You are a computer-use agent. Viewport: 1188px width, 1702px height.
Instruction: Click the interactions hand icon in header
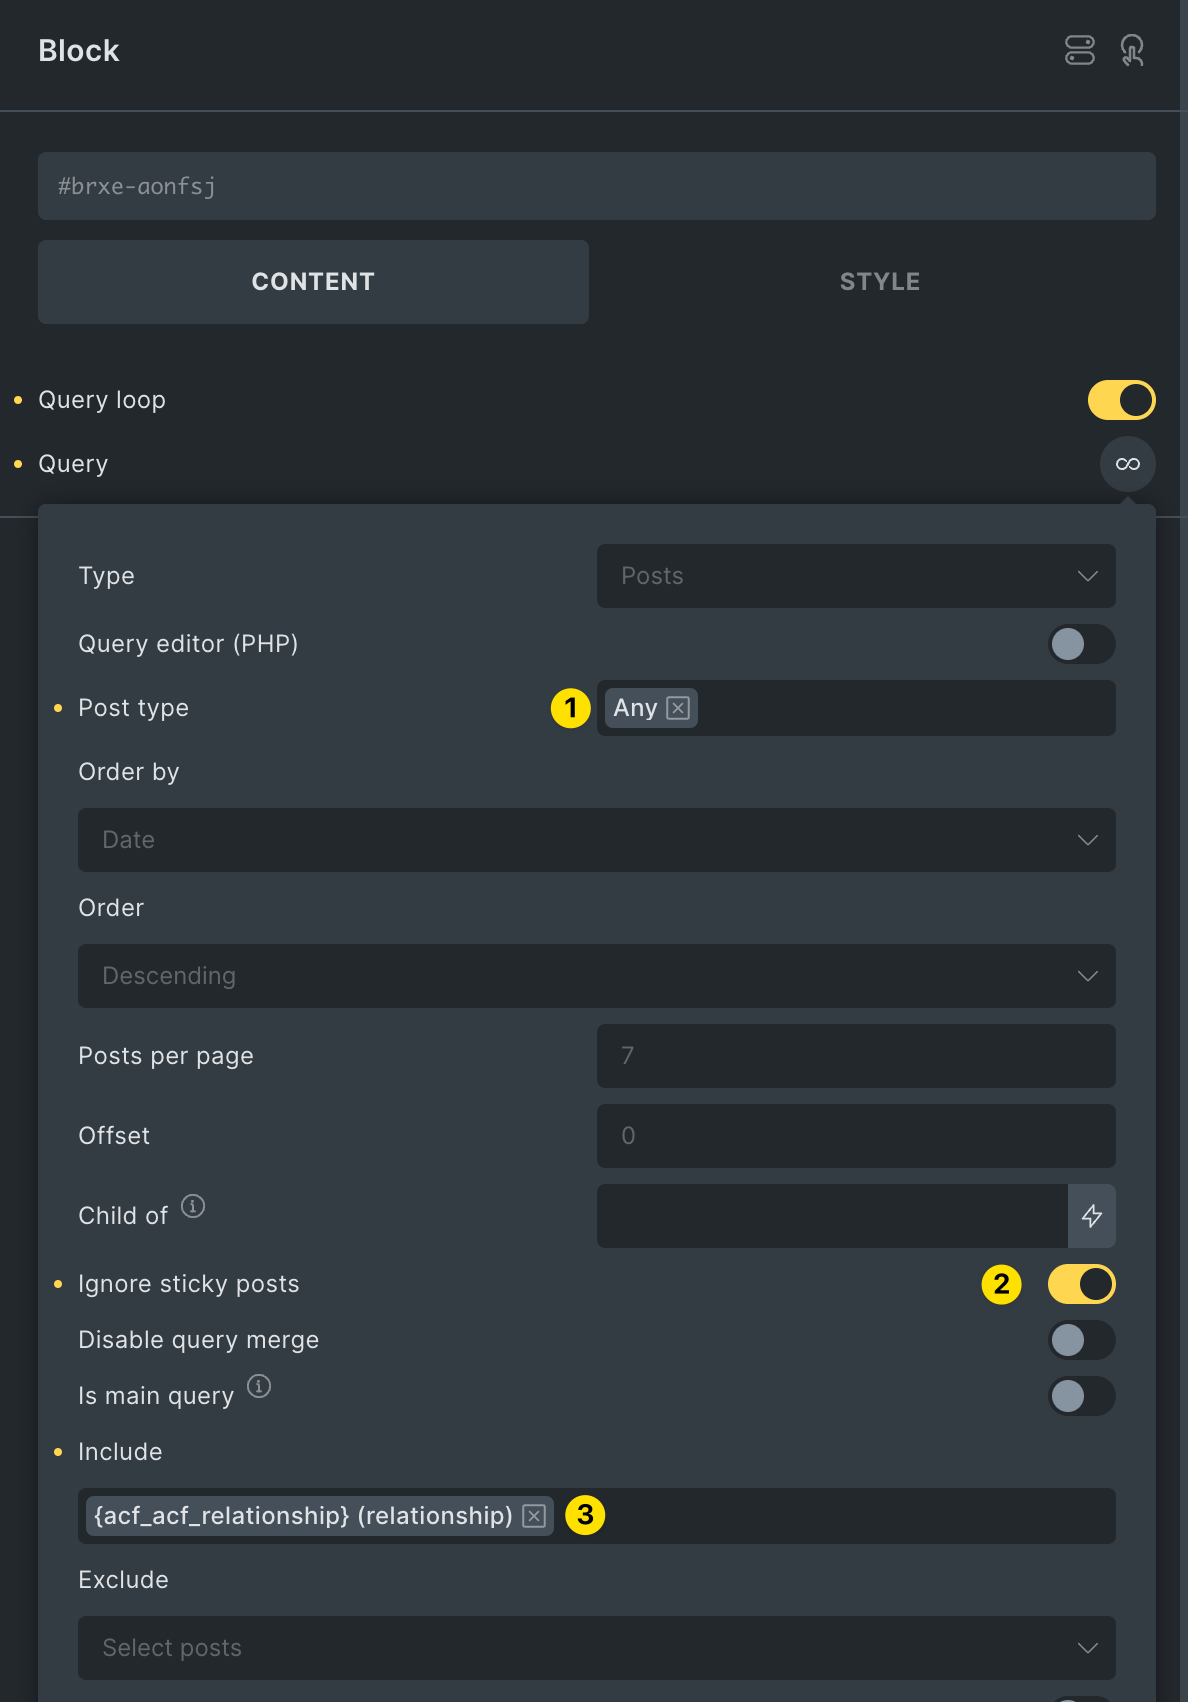click(1132, 50)
